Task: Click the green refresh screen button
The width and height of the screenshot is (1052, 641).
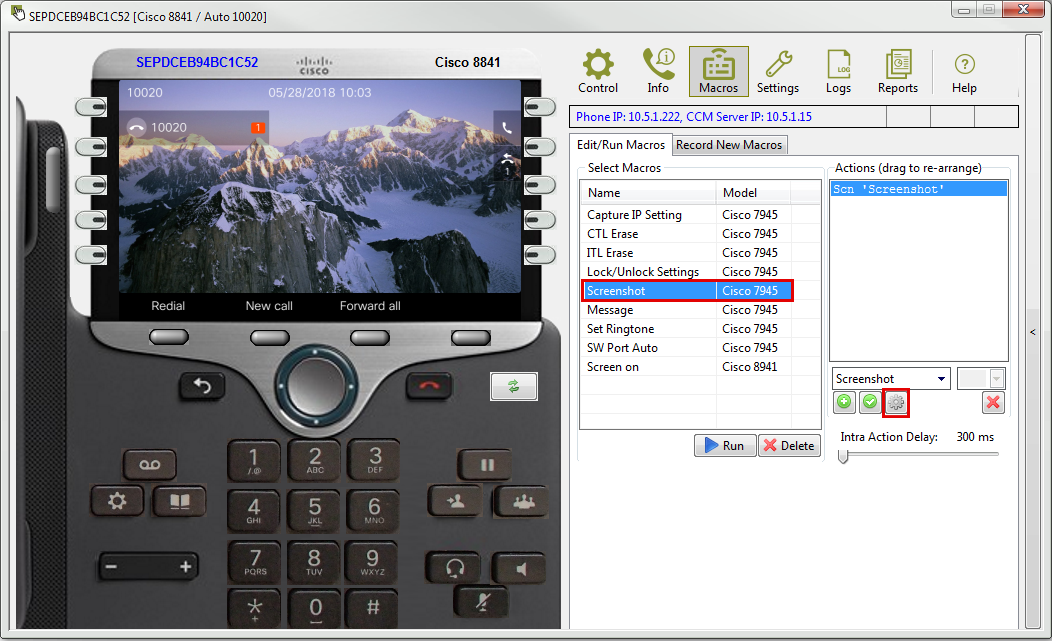Action: 513,386
